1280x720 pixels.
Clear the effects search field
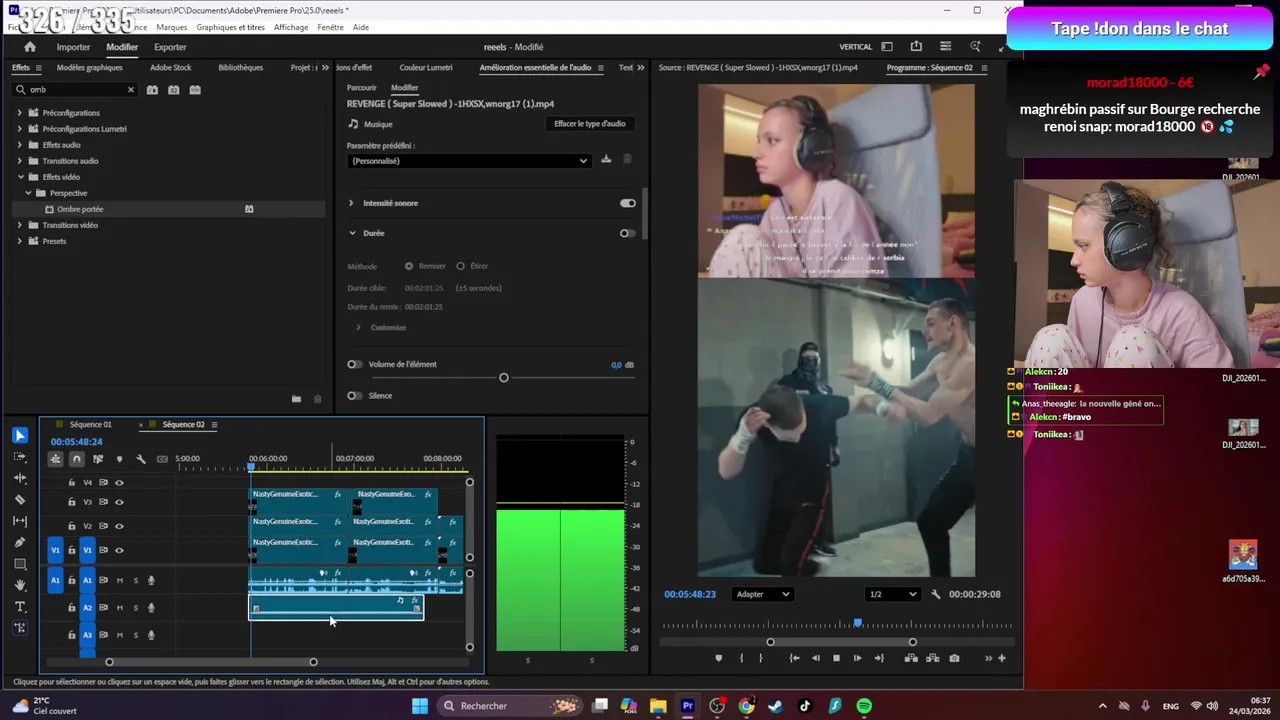[130, 89]
